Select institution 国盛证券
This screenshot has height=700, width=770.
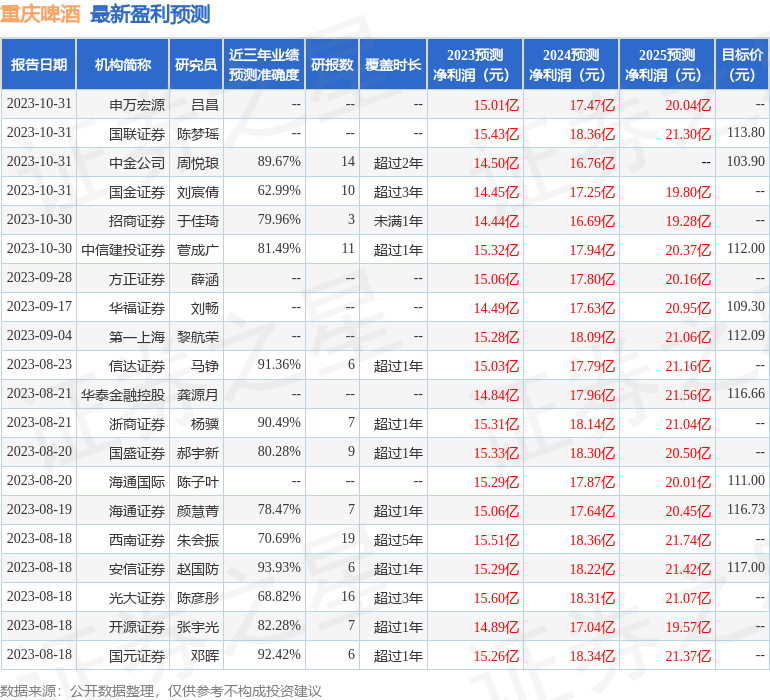click(137, 453)
